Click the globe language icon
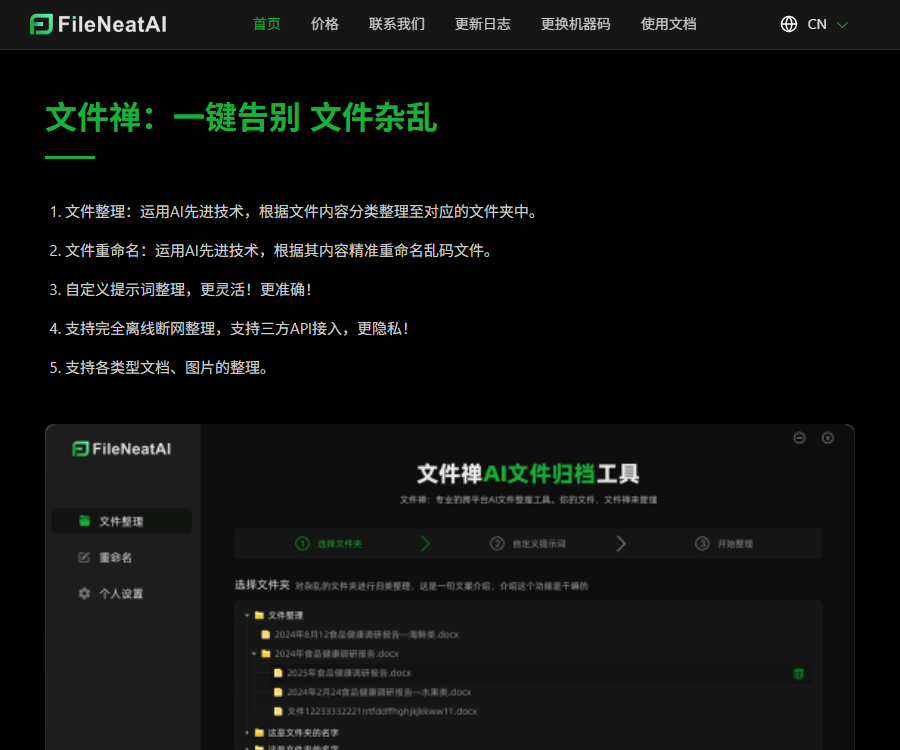 tap(789, 24)
